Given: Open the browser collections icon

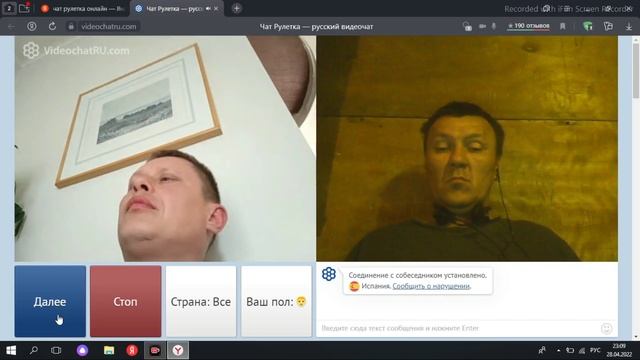Looking at the screenshot, I should click(608, 27).
